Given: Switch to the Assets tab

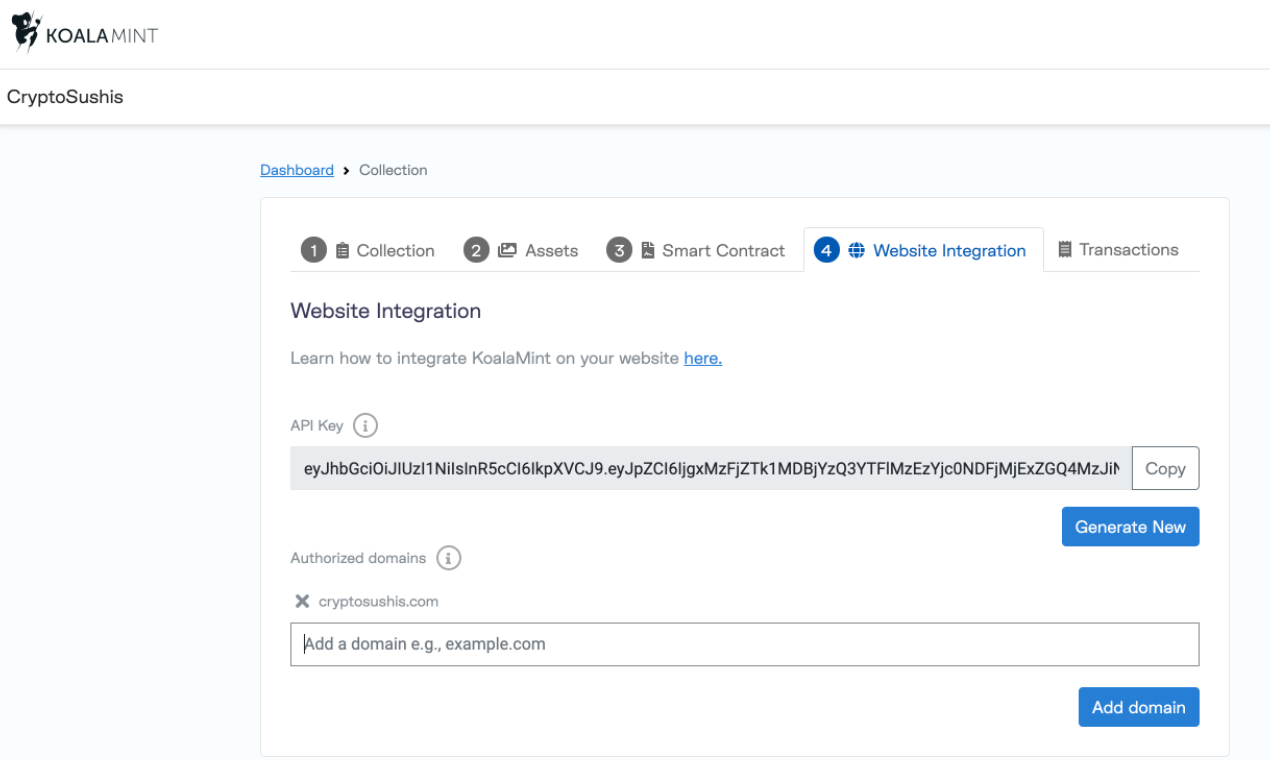Looking at the screenshot, I should (x=551, y=251).
